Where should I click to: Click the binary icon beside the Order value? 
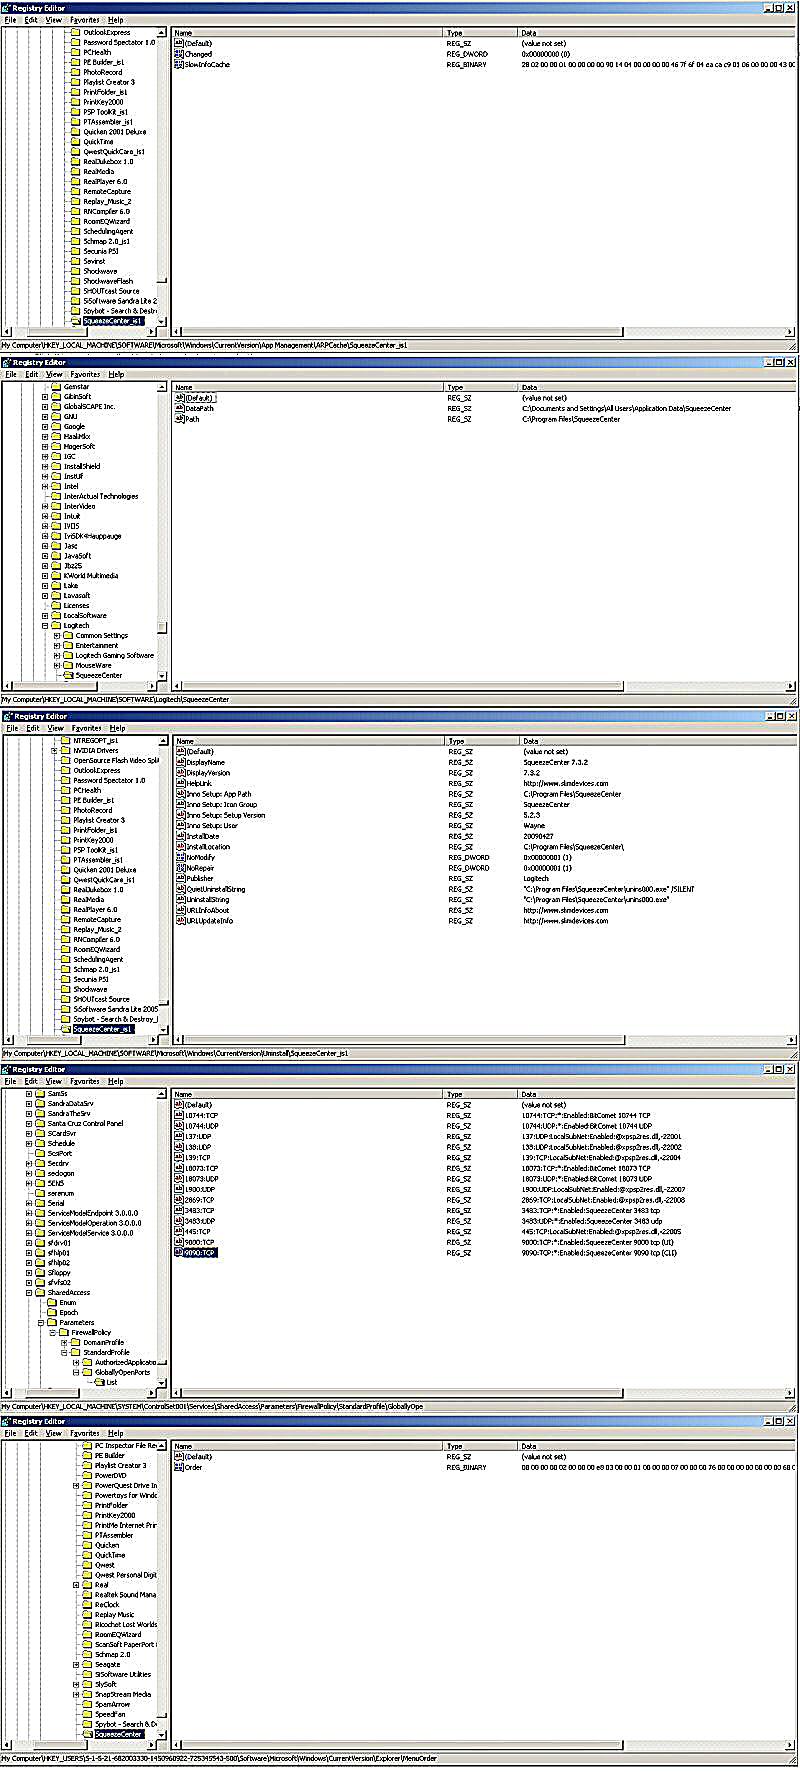click(x=180, y=1467)
